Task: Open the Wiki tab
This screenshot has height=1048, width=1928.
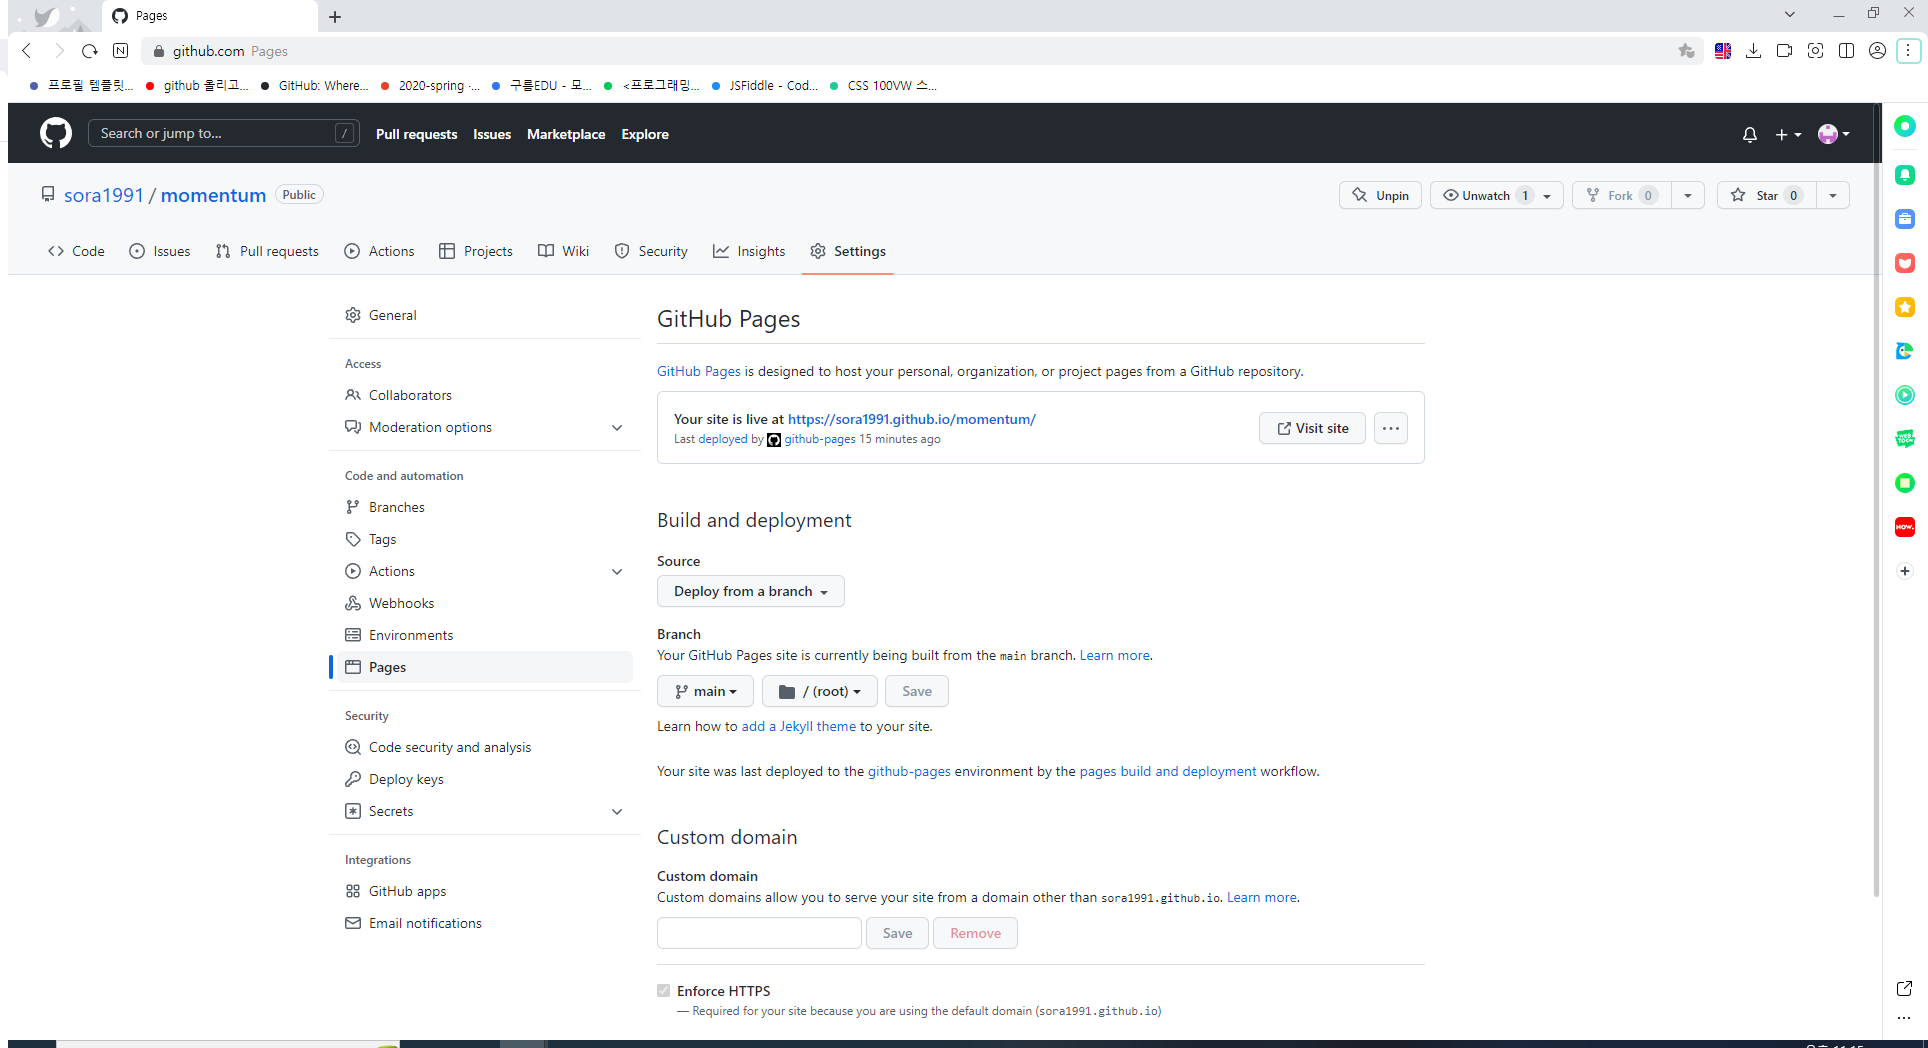Action: (564, 251)
